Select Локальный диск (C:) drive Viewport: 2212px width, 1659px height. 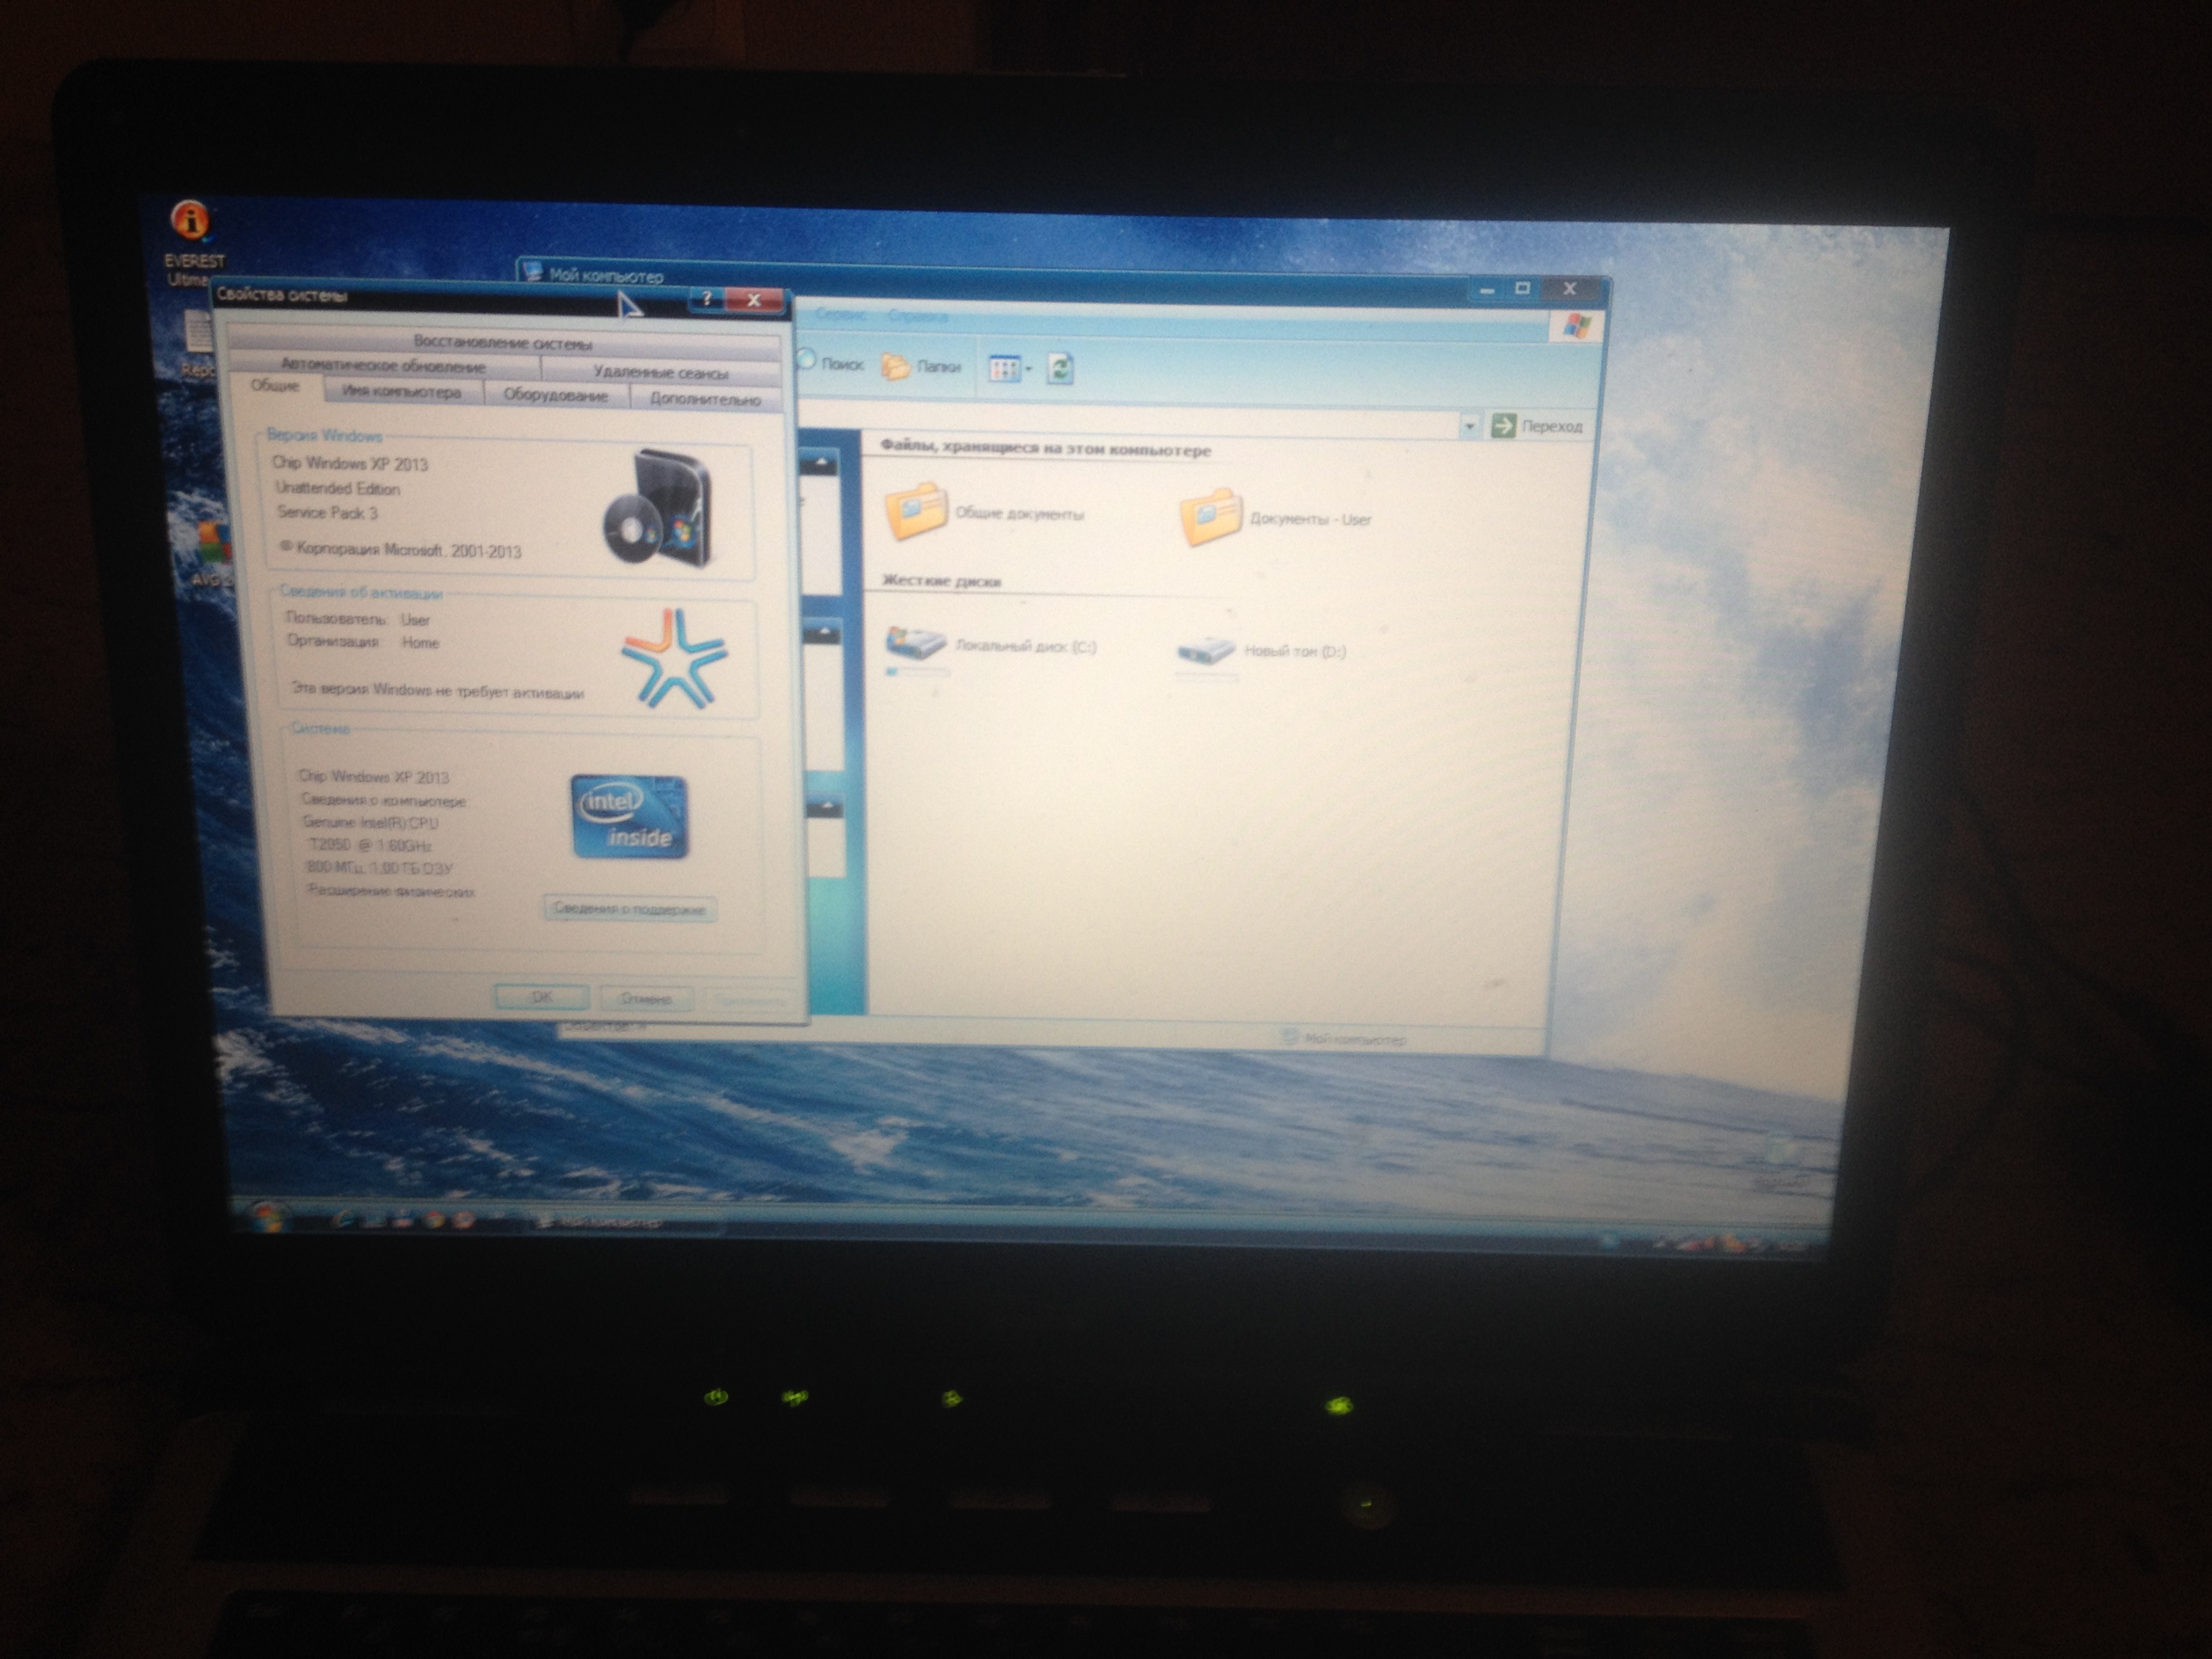916,645
